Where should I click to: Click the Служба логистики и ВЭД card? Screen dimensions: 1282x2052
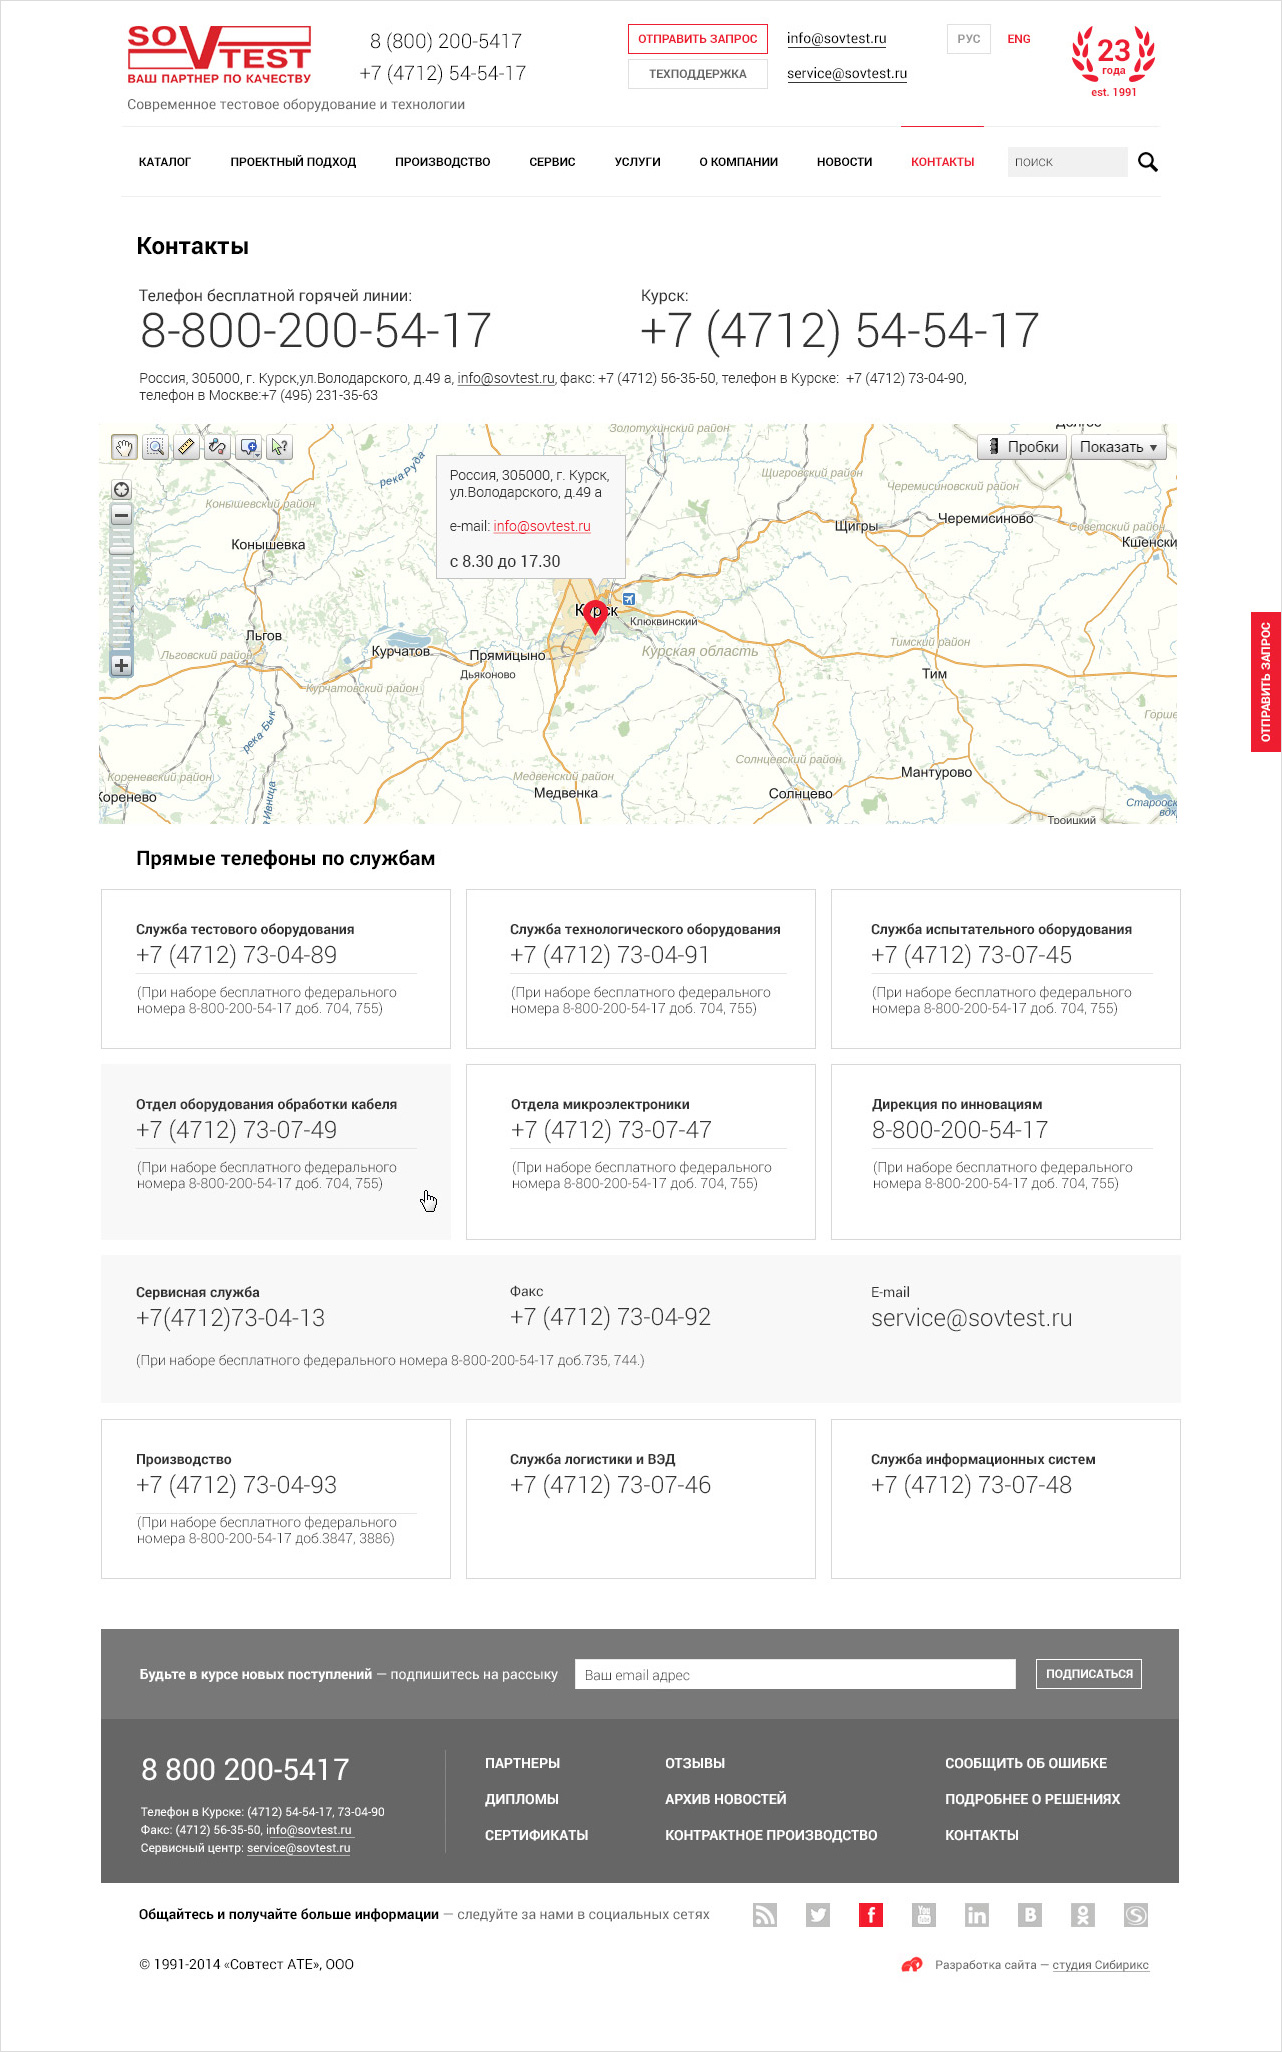pyautogui.click(x=641, y=1499)
